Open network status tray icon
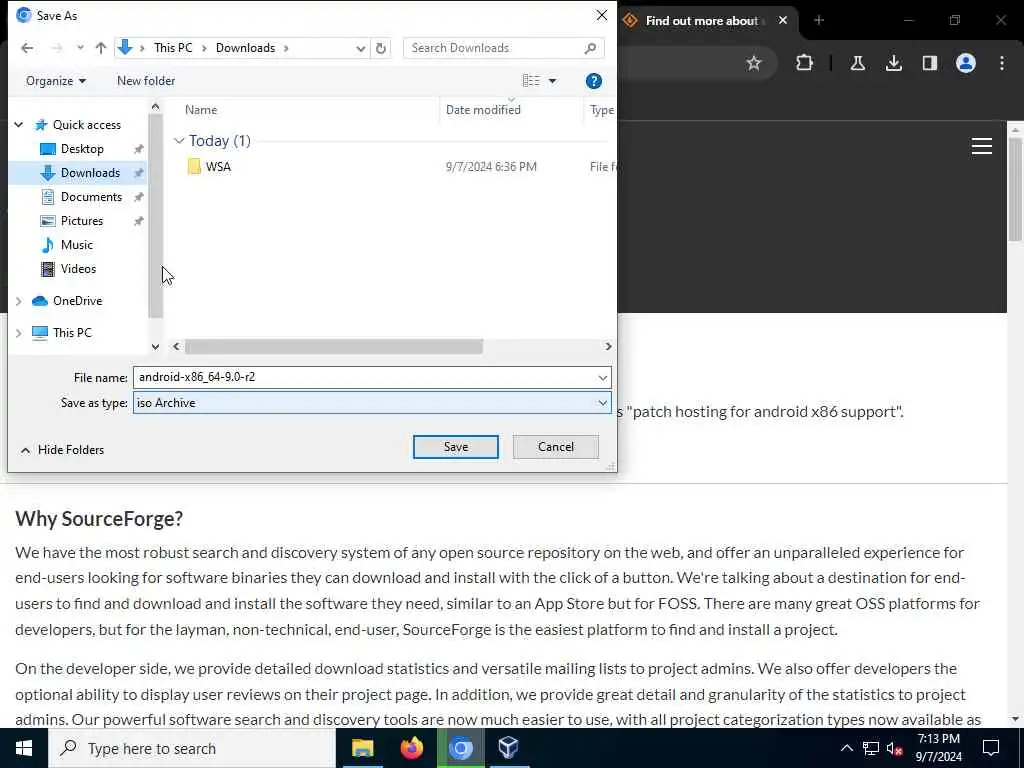Screen dimensions: 1024x768 pos(871,748)
